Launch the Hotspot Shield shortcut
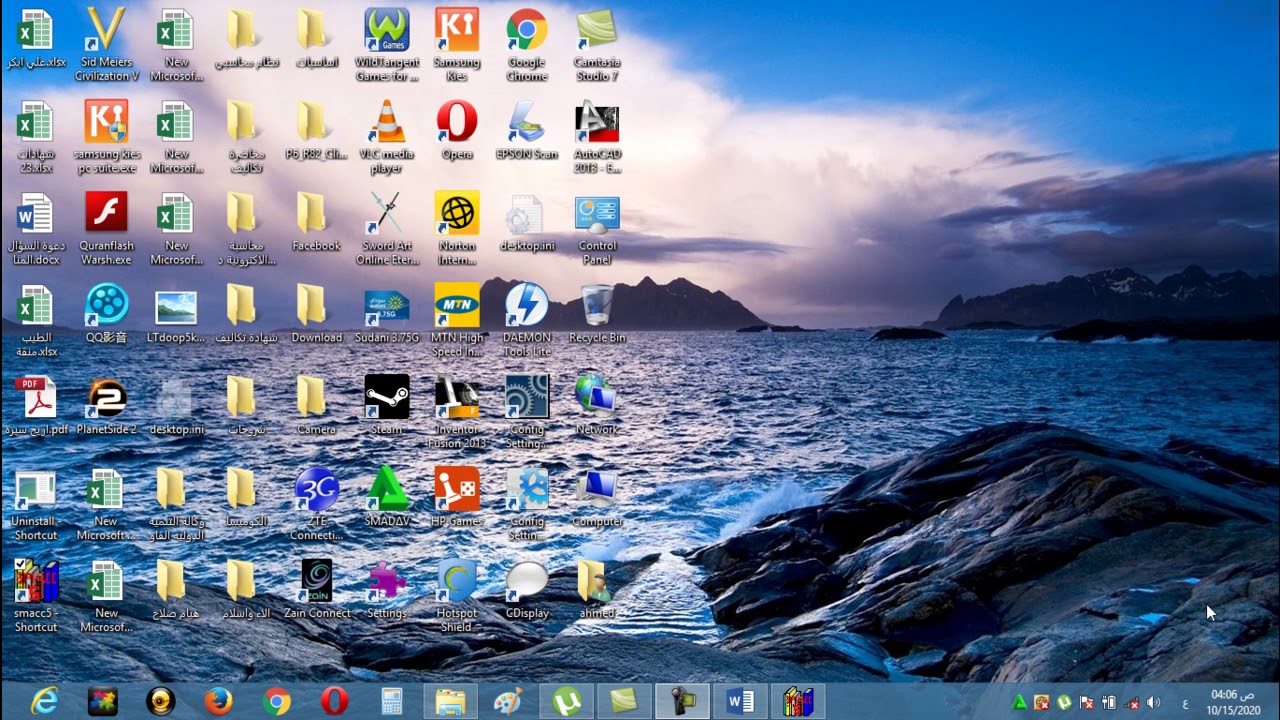This screenshot has width=1280, height=720. point(457,596)
